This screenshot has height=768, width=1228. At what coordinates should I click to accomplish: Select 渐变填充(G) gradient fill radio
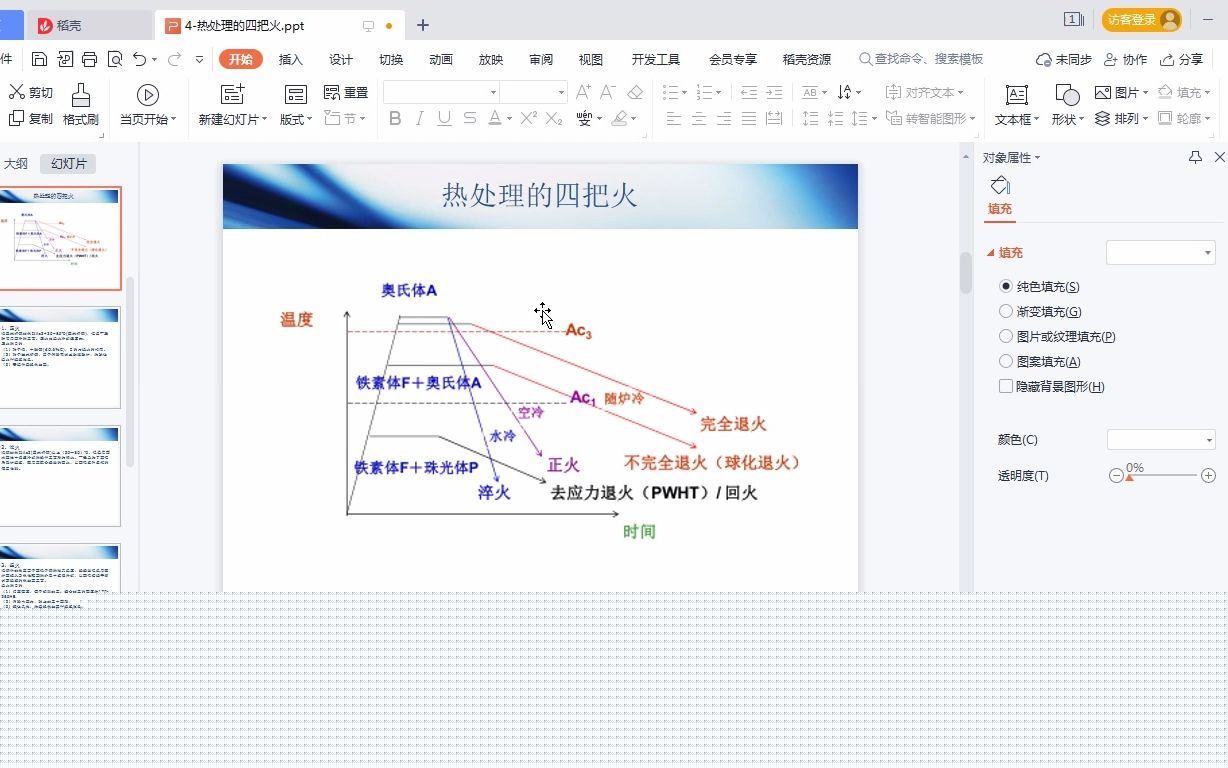pos(1006,311)
